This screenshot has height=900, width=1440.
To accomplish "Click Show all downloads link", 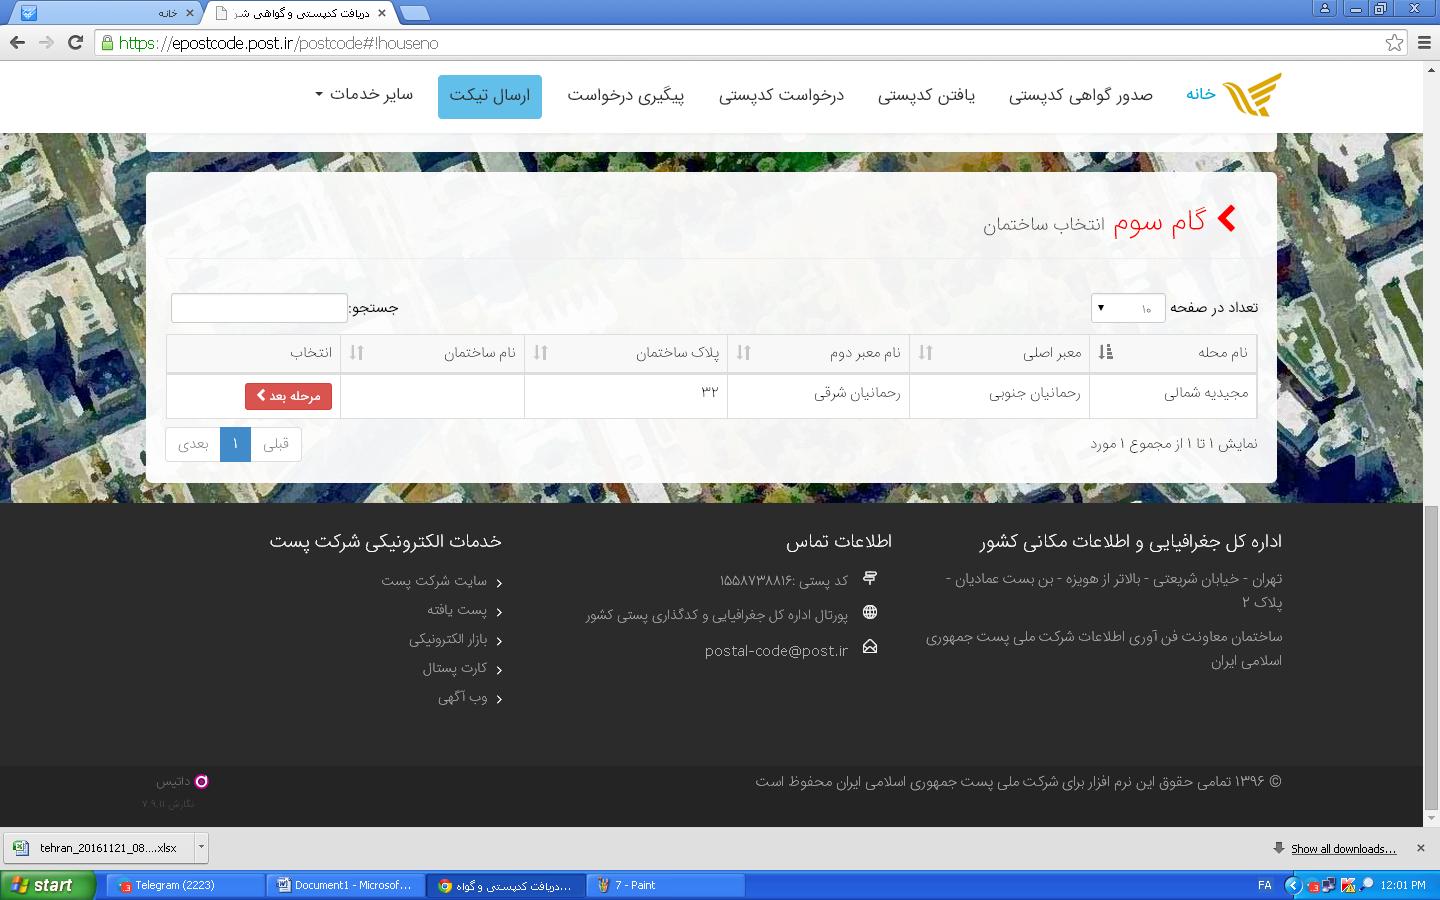I will click(x=1343, y=849).
